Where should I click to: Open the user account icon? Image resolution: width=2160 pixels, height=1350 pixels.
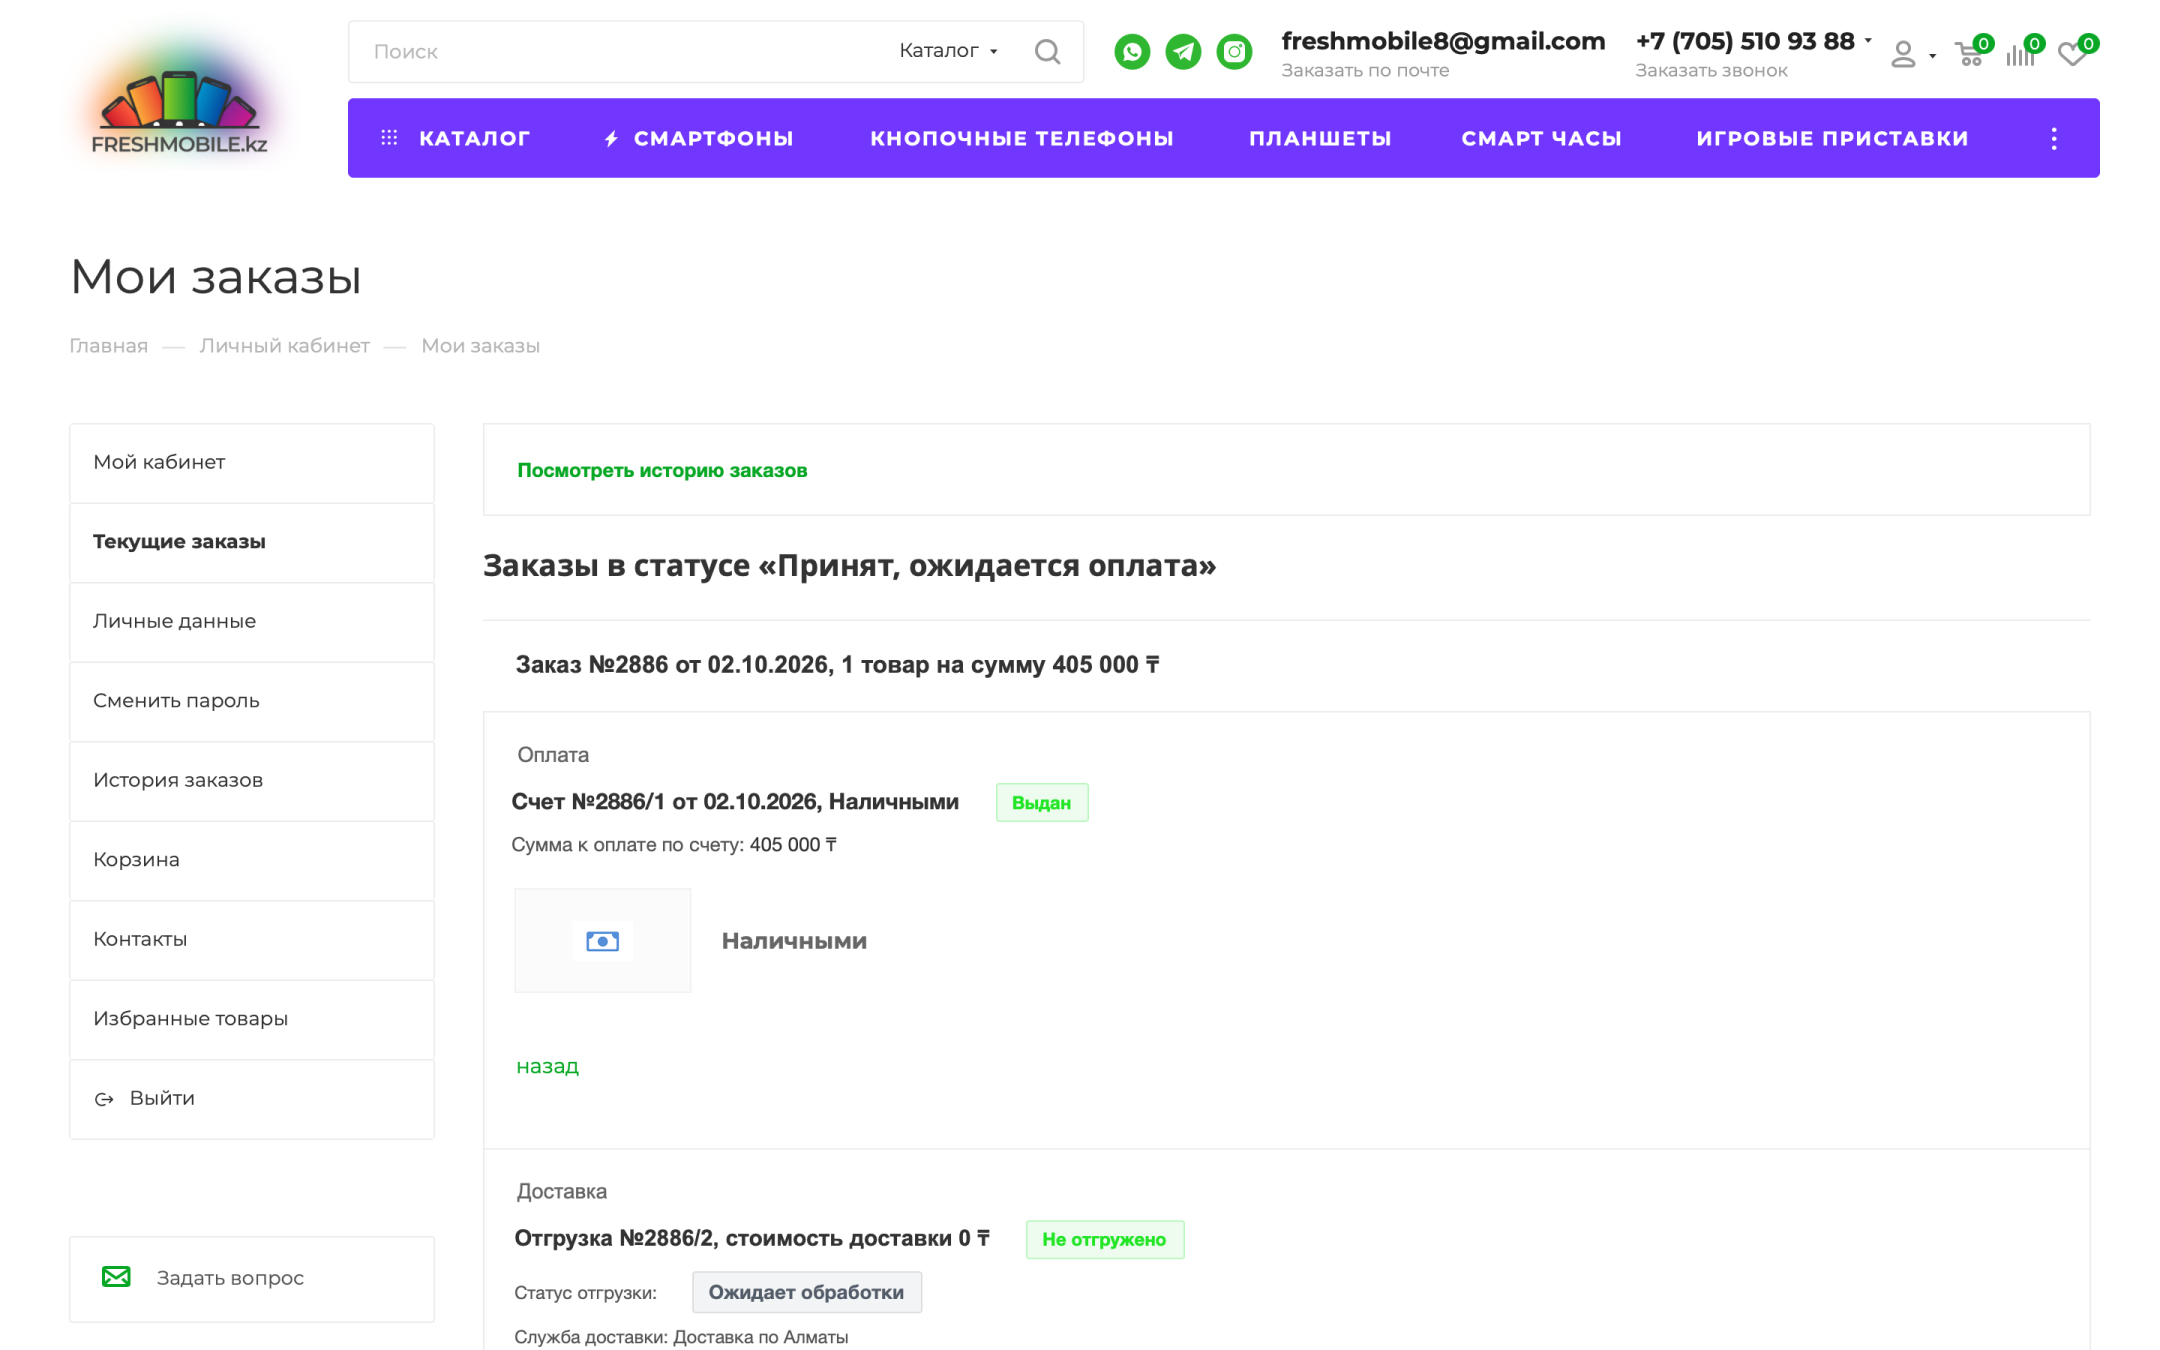tap(1903, 54)
